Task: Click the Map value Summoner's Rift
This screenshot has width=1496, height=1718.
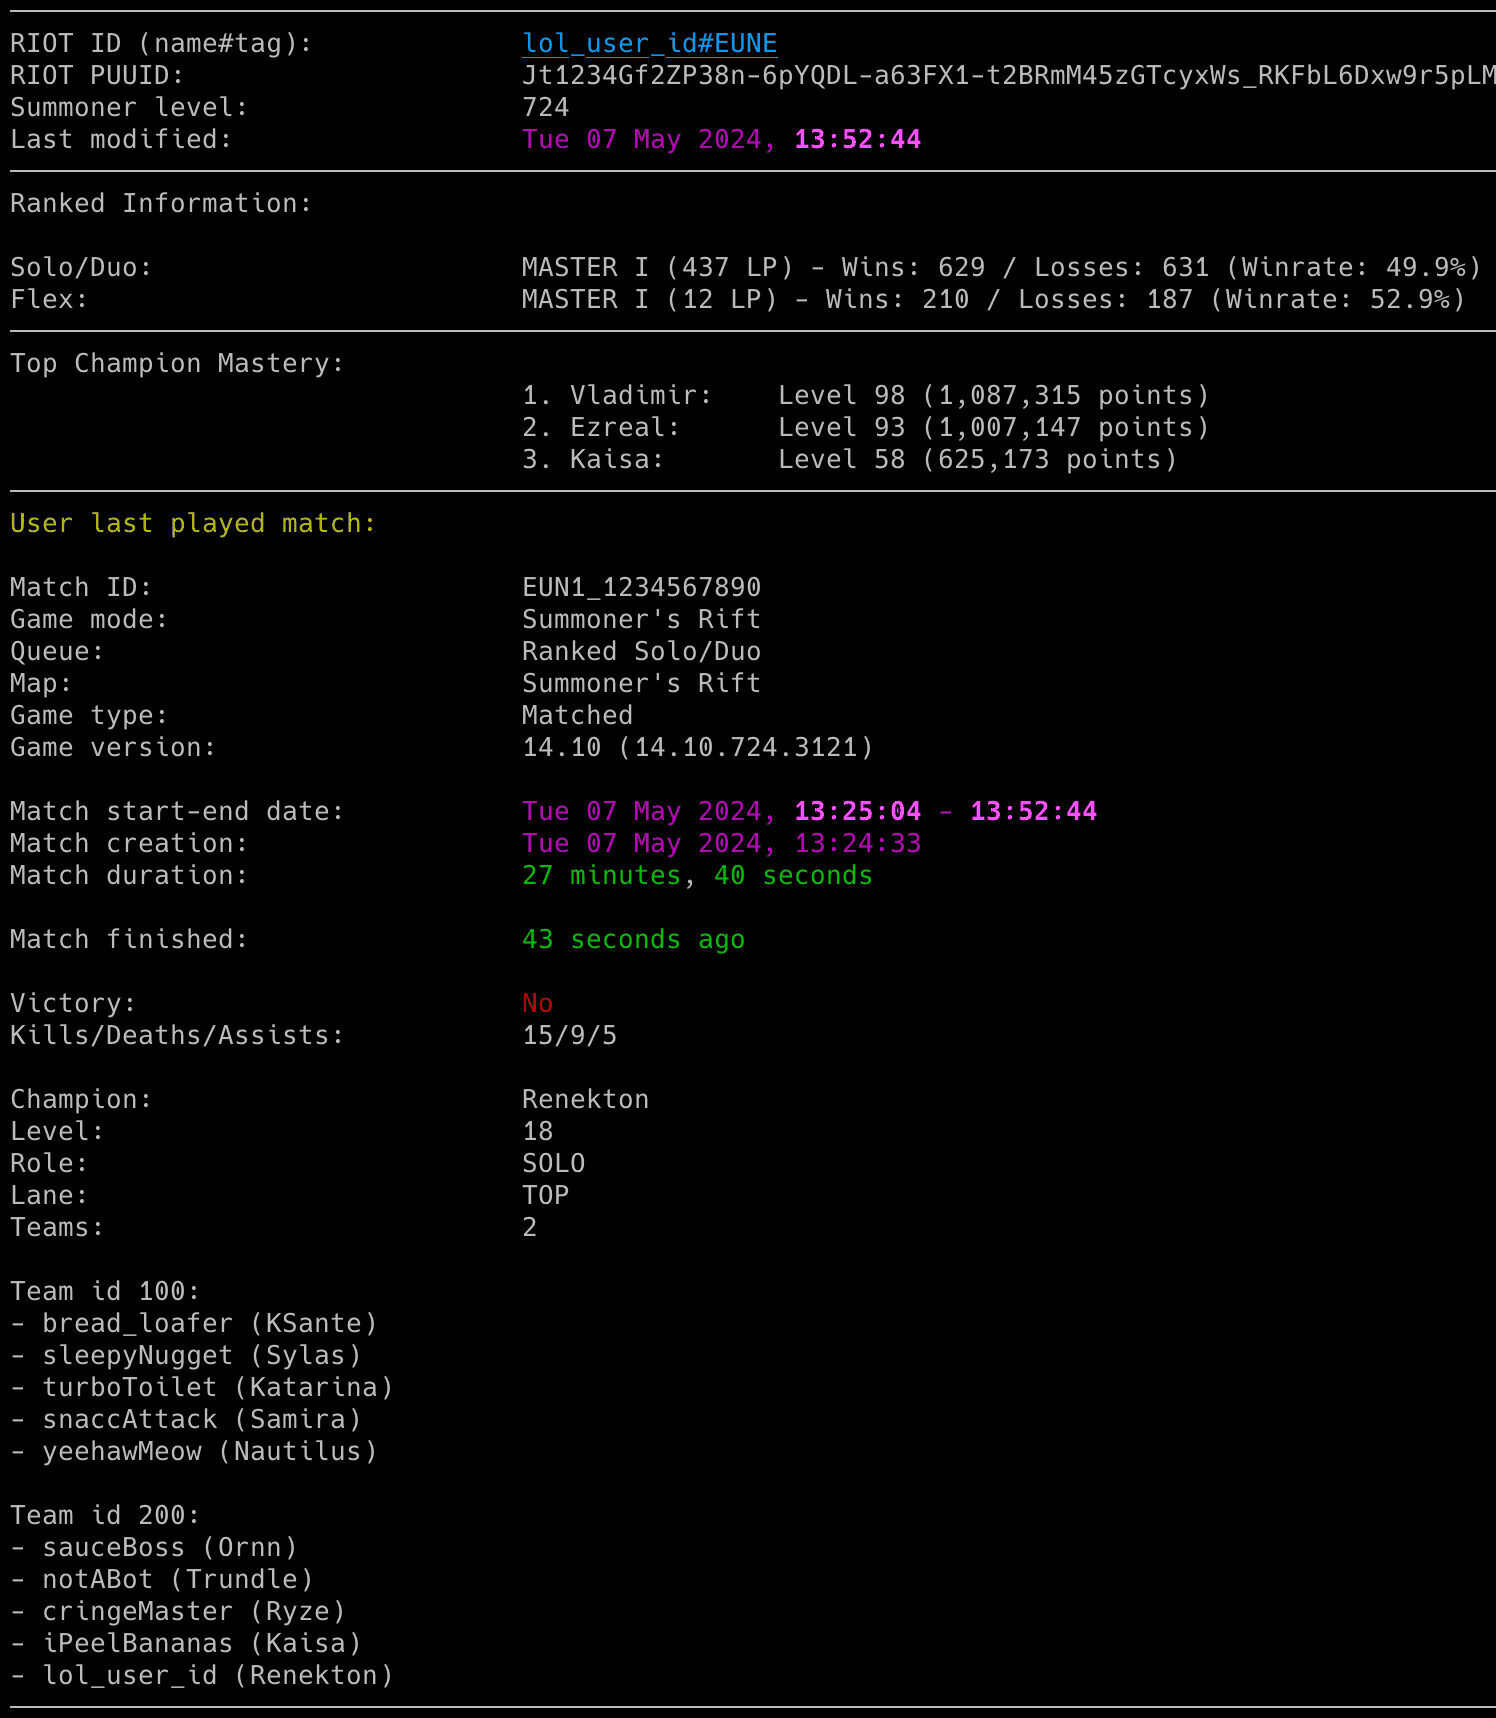Action: click(641, 684)
